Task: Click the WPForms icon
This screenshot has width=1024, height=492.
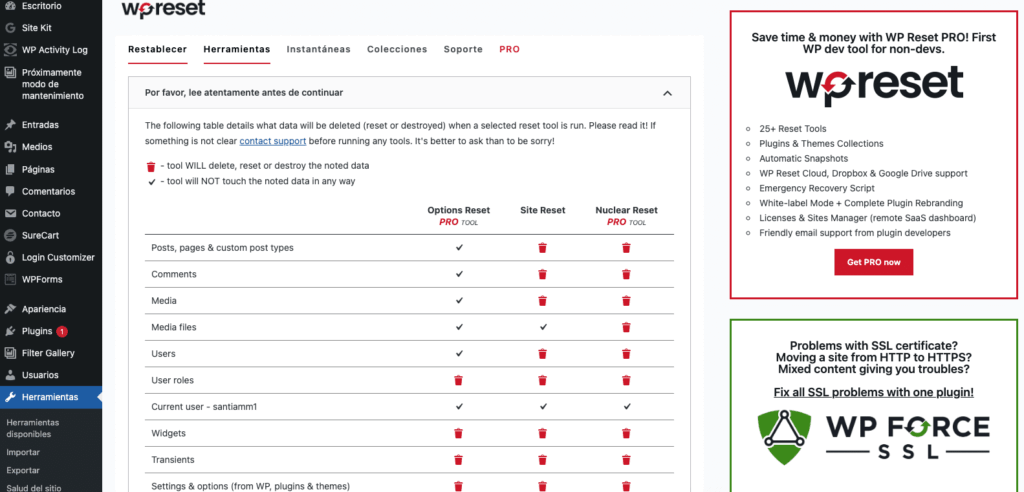Action: [10, 280]
